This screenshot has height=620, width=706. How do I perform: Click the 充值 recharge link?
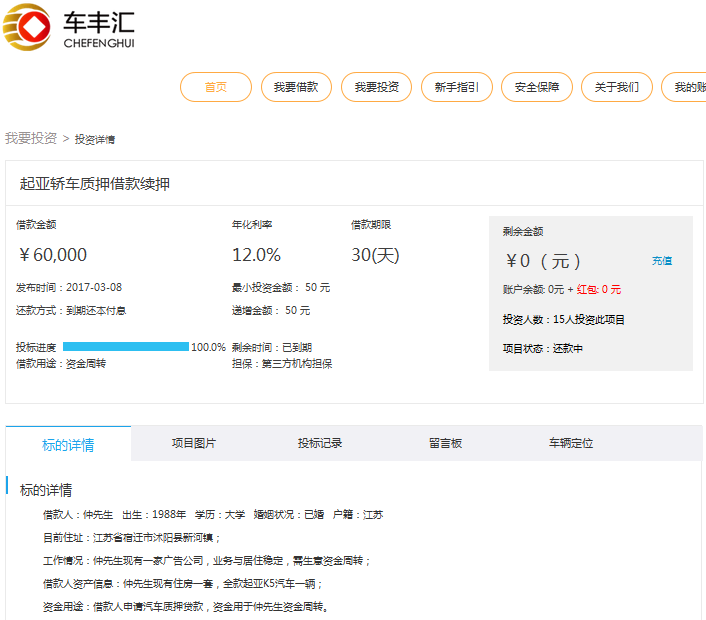click(662, 261)
